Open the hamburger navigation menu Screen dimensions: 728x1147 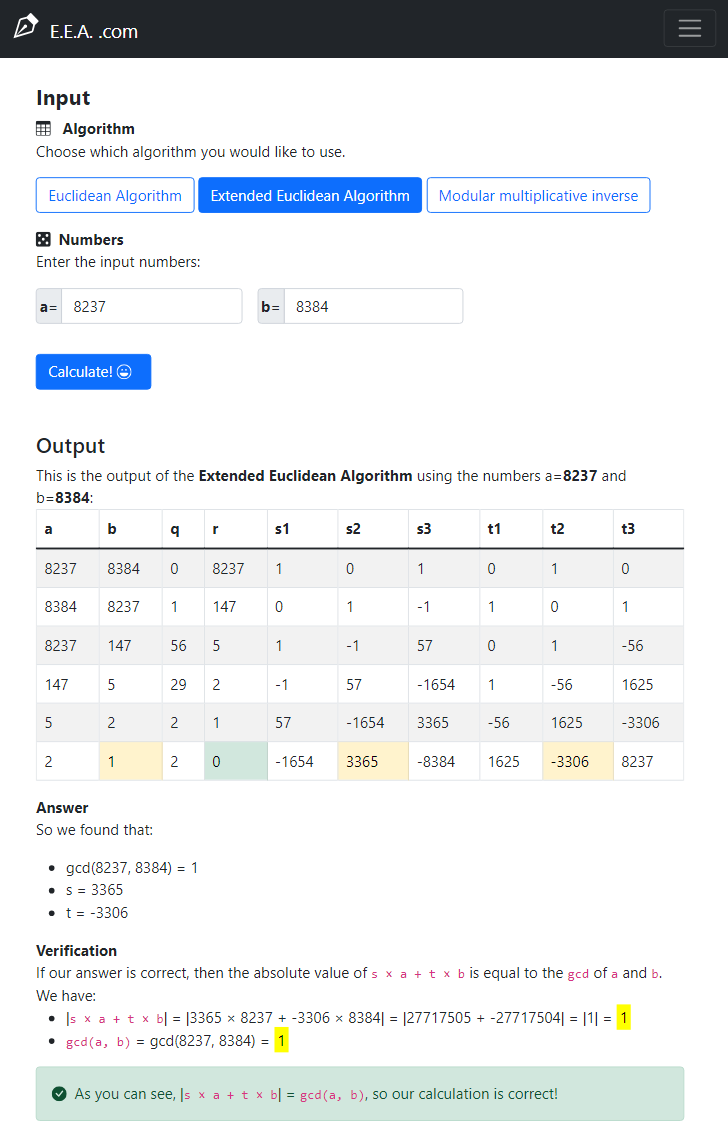[x=689, y=28]
